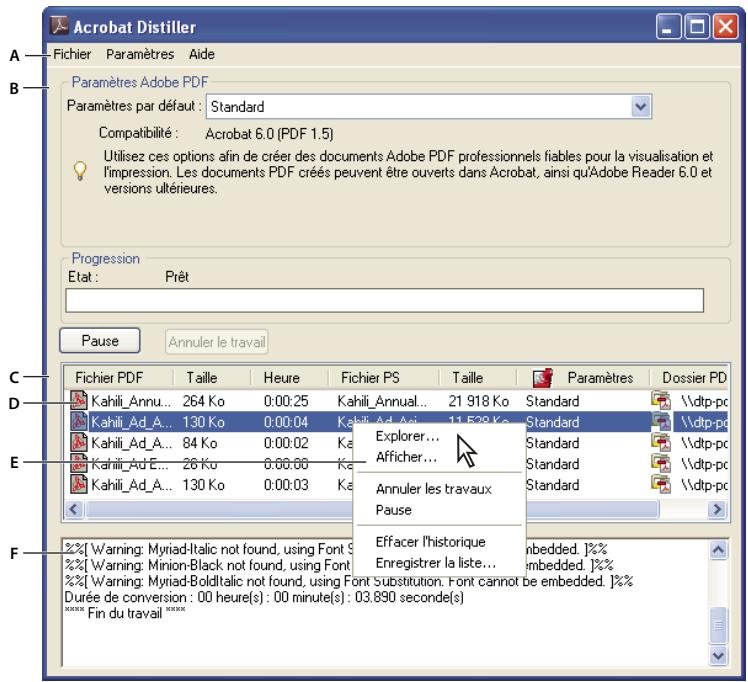
Task: Choose Pause in the context menu
Action: [x=394, y=510]
